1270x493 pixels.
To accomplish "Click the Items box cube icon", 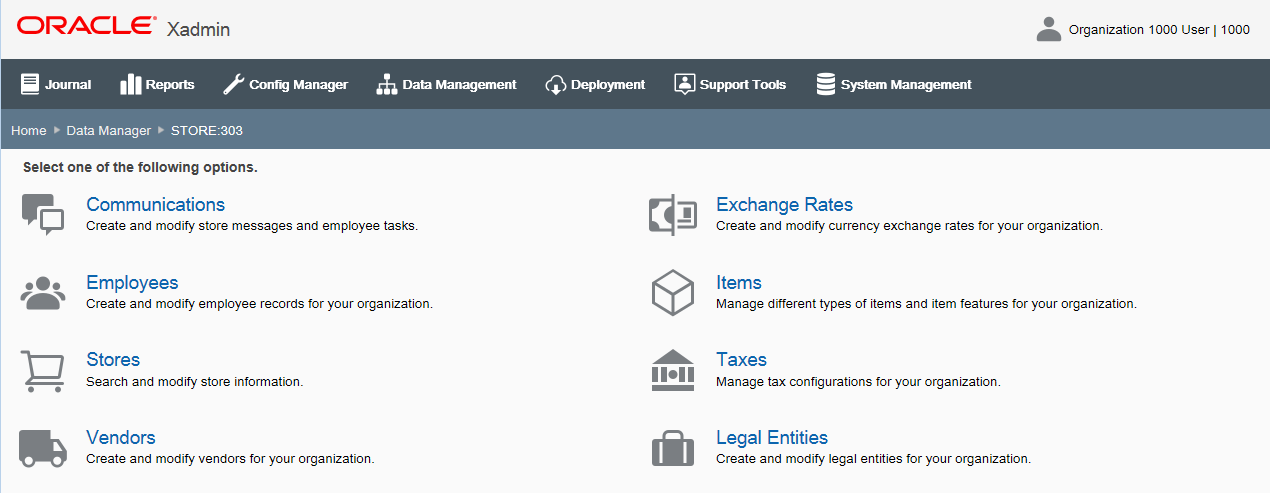I will (x=673, y=293).
